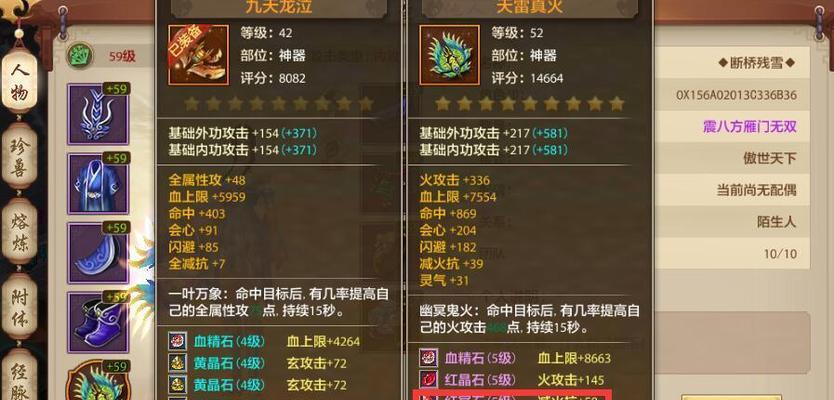This screenshot has height=400, width=834.
Task: Open the 人物 character tab
Action: point(20,80)
